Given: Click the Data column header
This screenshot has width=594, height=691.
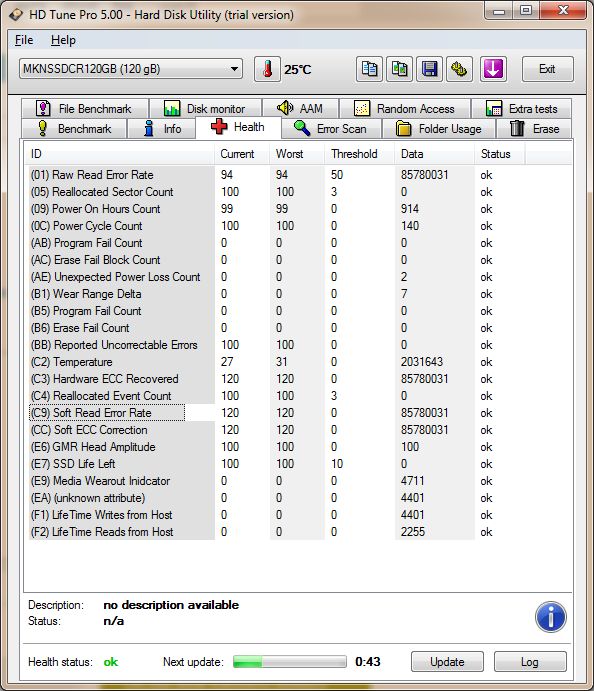Looking at the screenshot, I should [434, 154].
